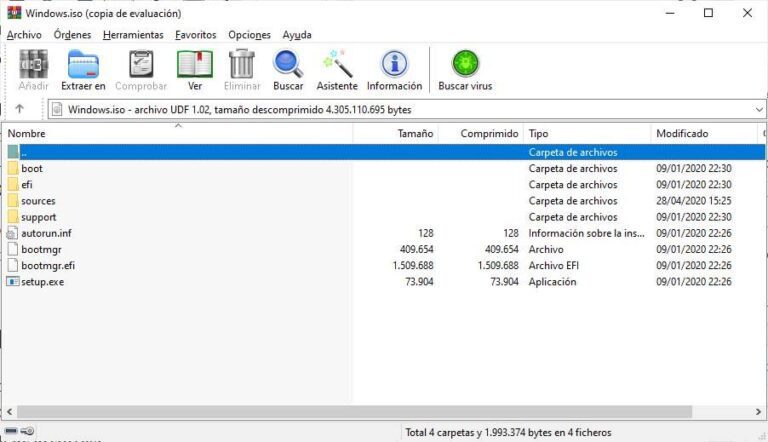Click the scroll left arrow
The height and width of the screenshot is (442, 768).
(9, 412)
